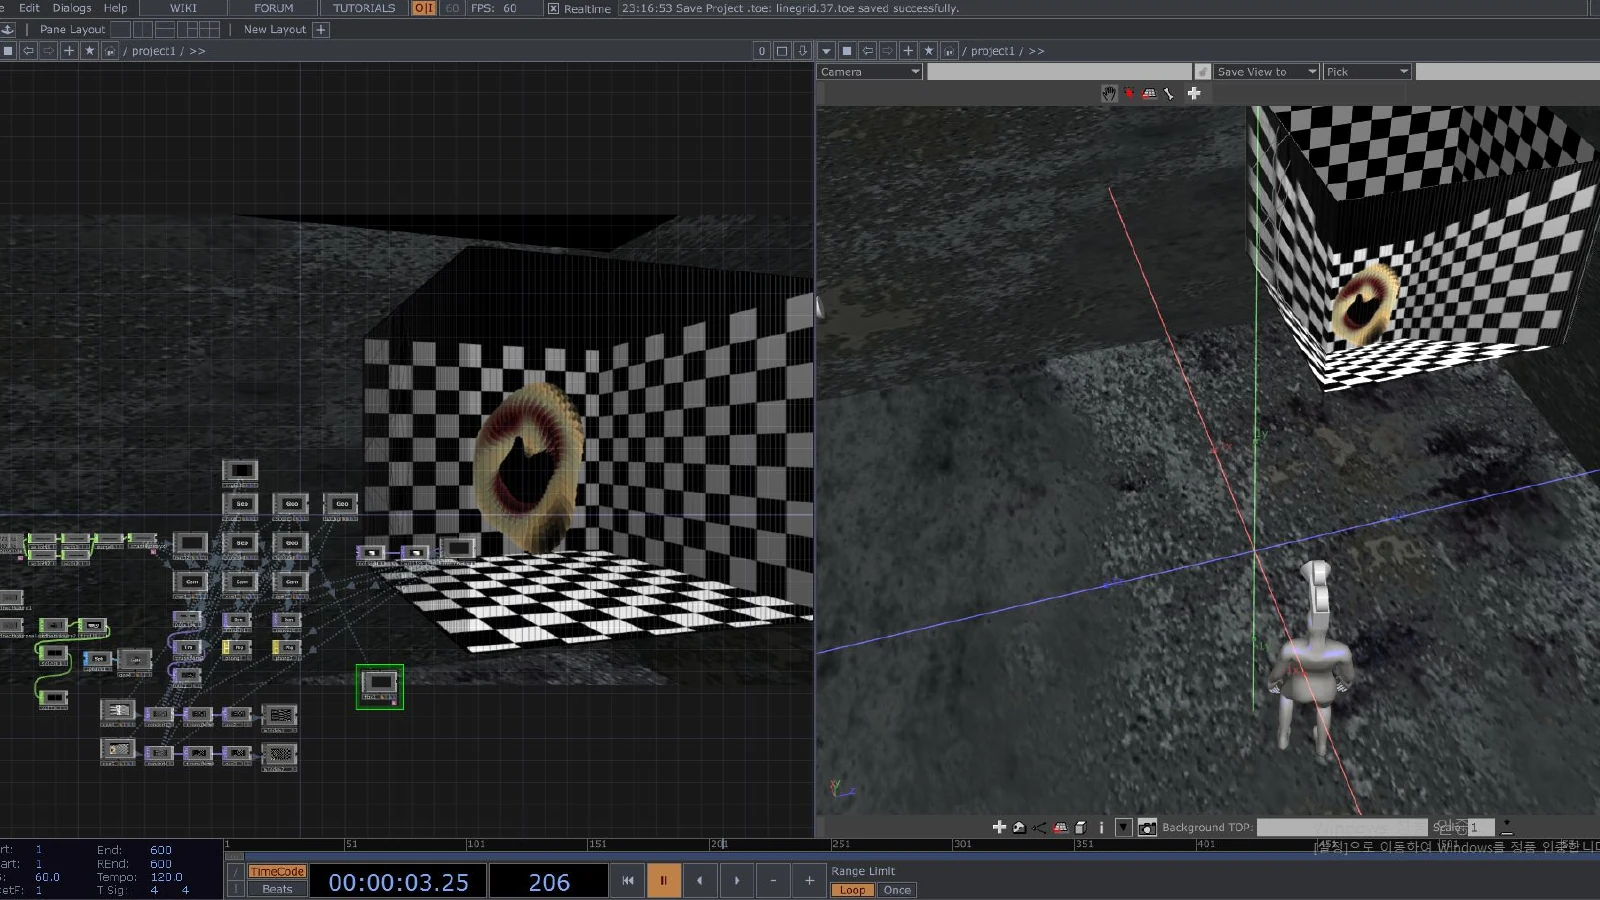Open the FORUM link
1600x900 pixels.
(x=273, y=8)
